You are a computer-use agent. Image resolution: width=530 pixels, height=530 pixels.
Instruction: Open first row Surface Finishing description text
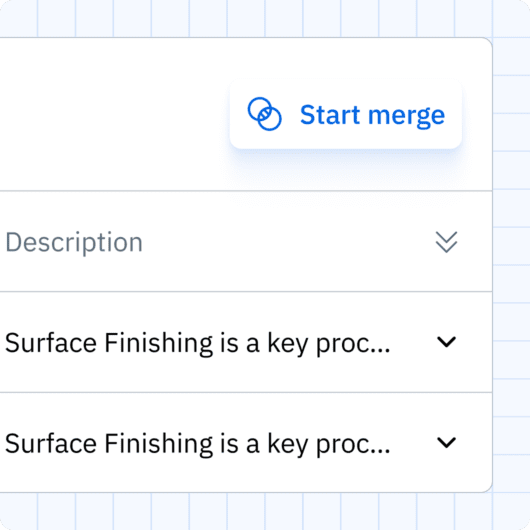click(197, 343)
